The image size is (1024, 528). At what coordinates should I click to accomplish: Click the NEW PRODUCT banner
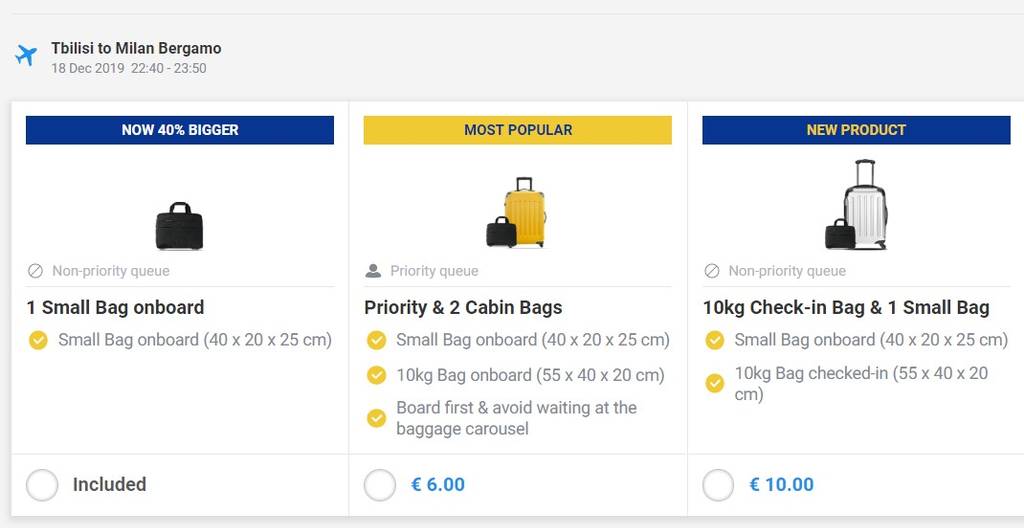[x=856, y=130]
